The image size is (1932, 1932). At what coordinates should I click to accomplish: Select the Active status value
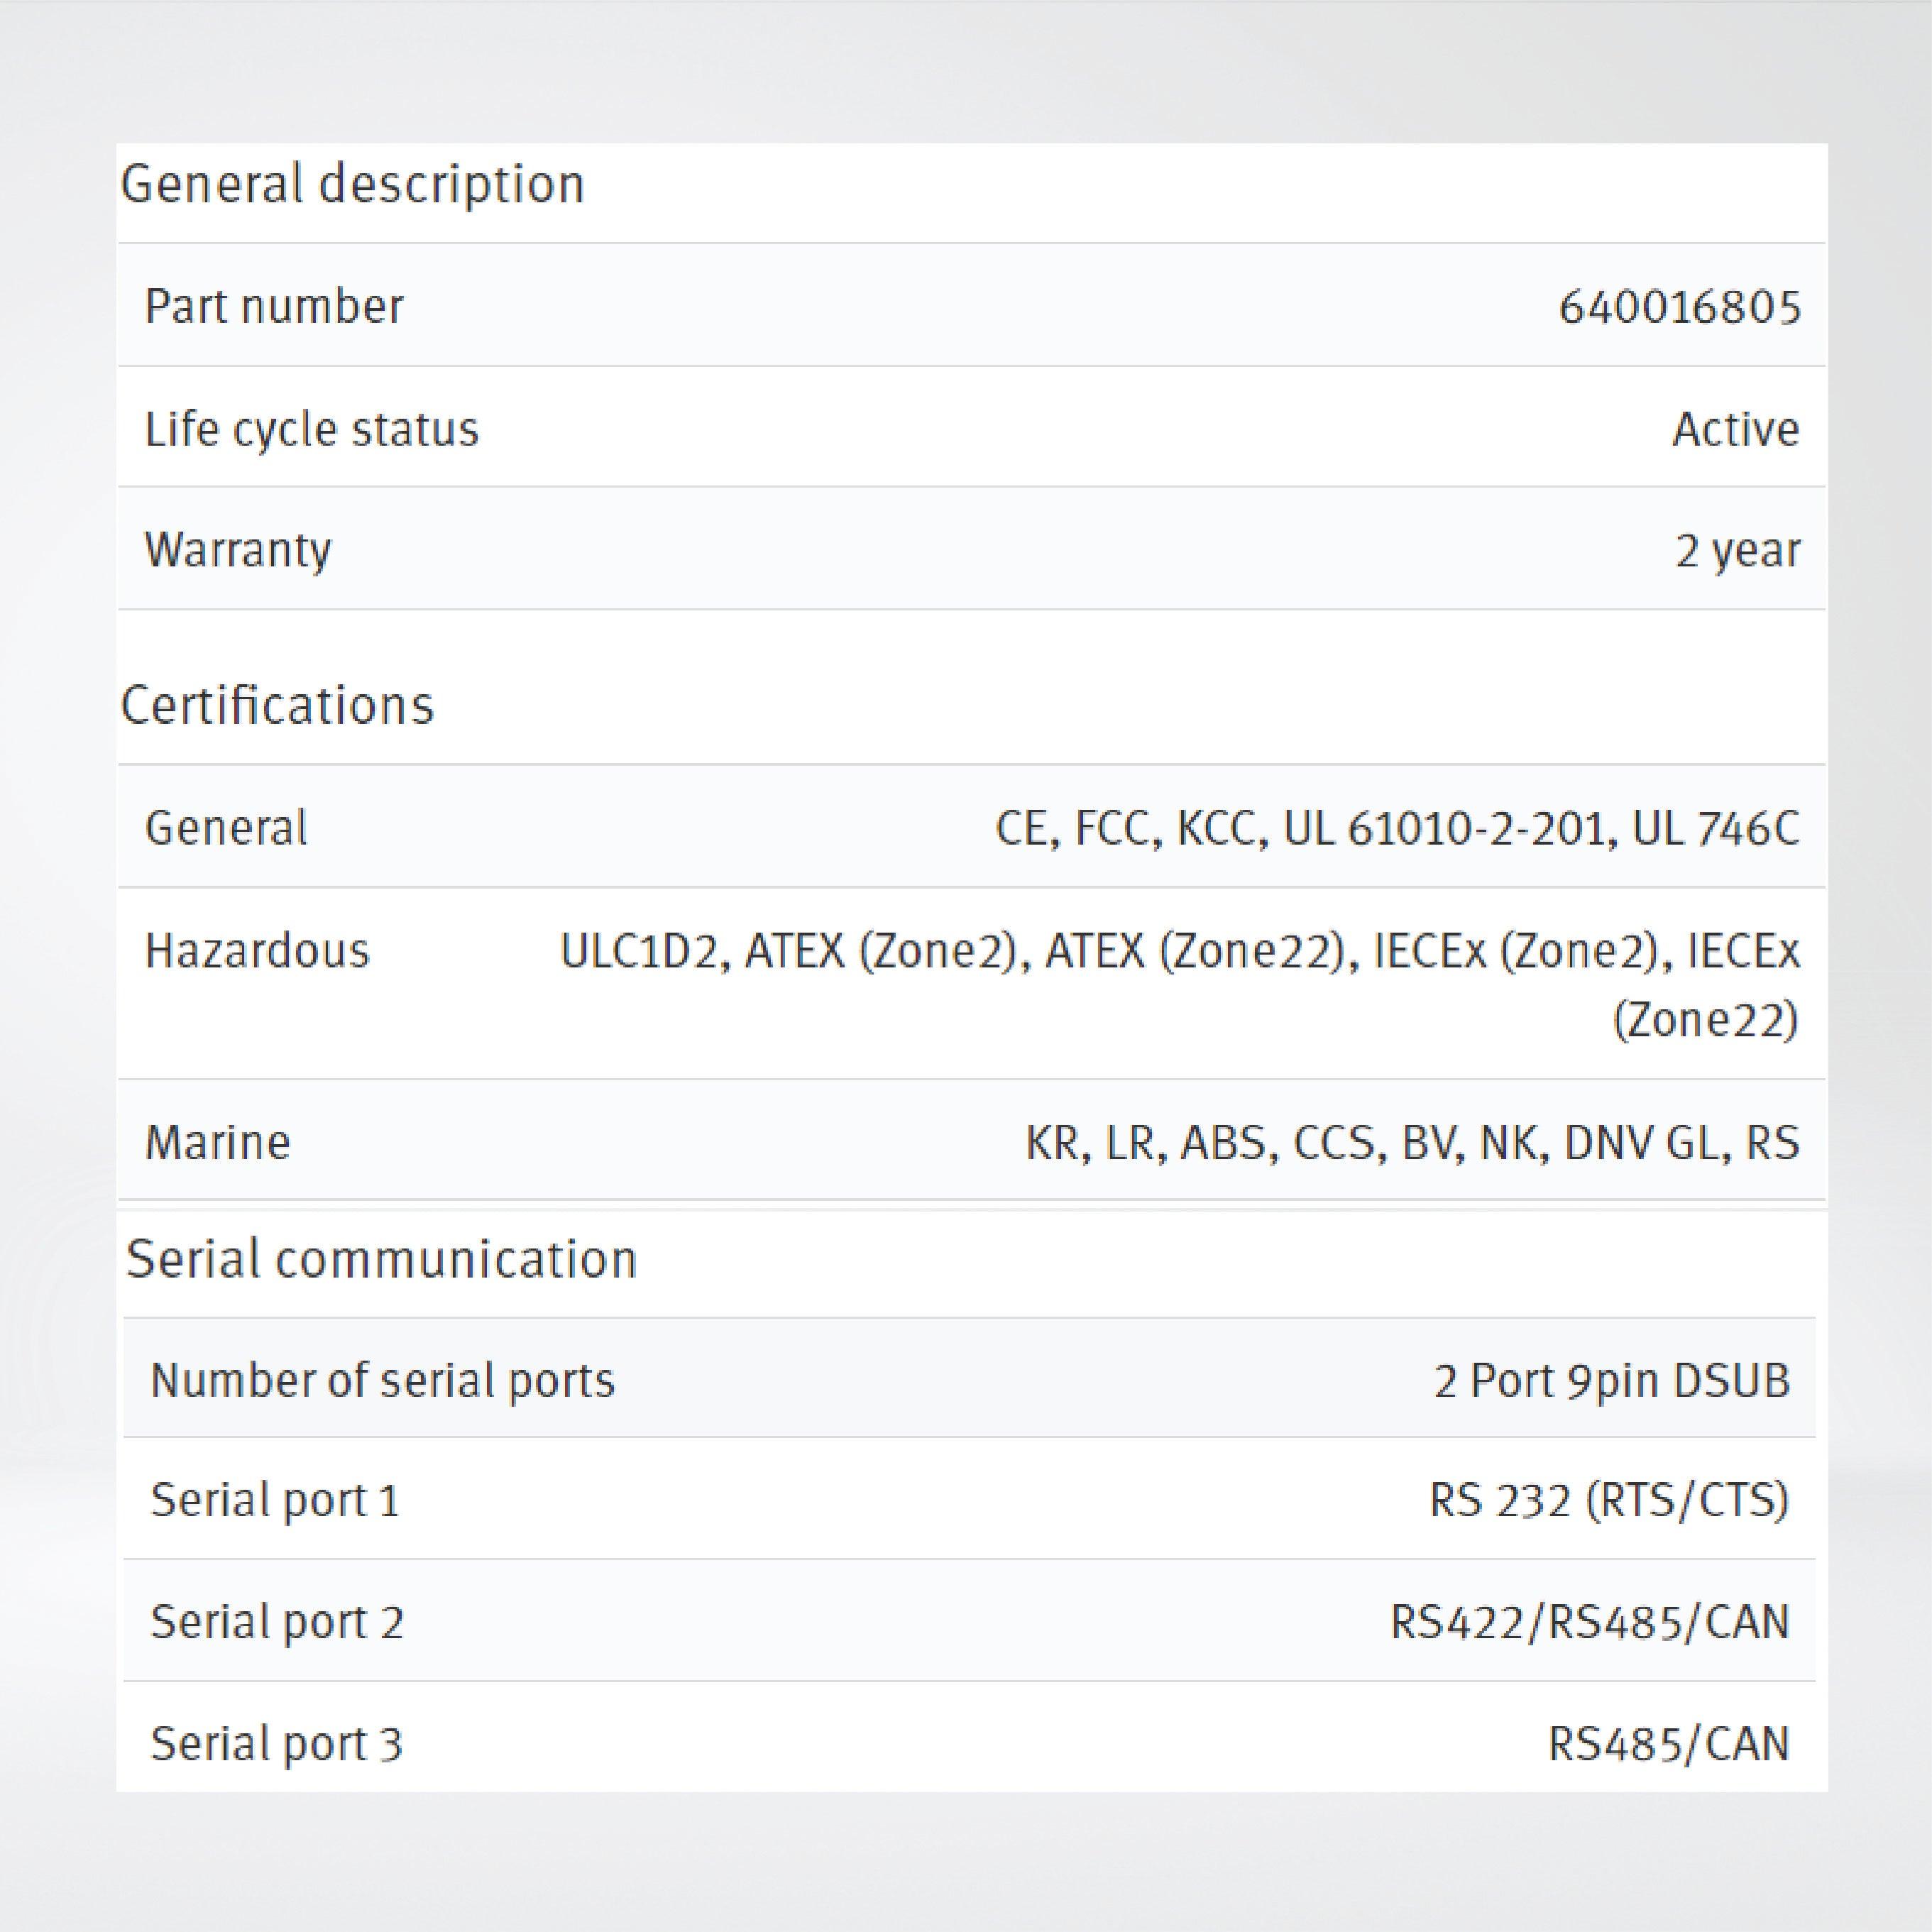pos(1735,429)
